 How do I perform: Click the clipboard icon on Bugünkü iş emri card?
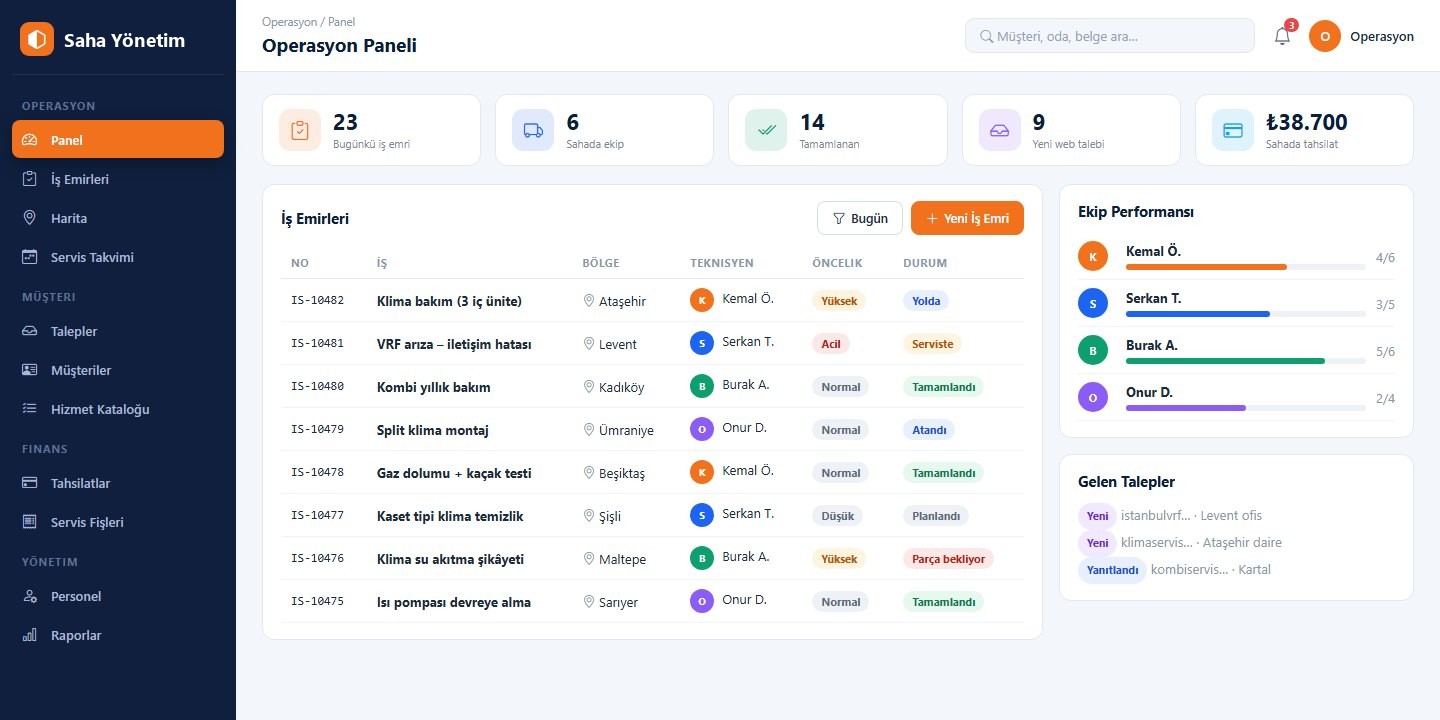(x=300, y=130)
